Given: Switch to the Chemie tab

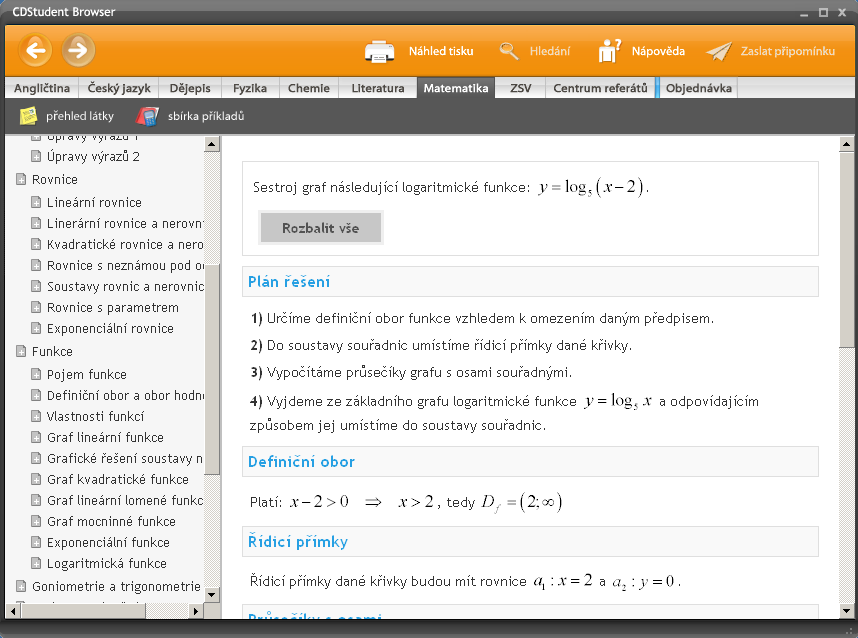Looking at the screenshot, I should pyautogui.click(x=309, y=88).
